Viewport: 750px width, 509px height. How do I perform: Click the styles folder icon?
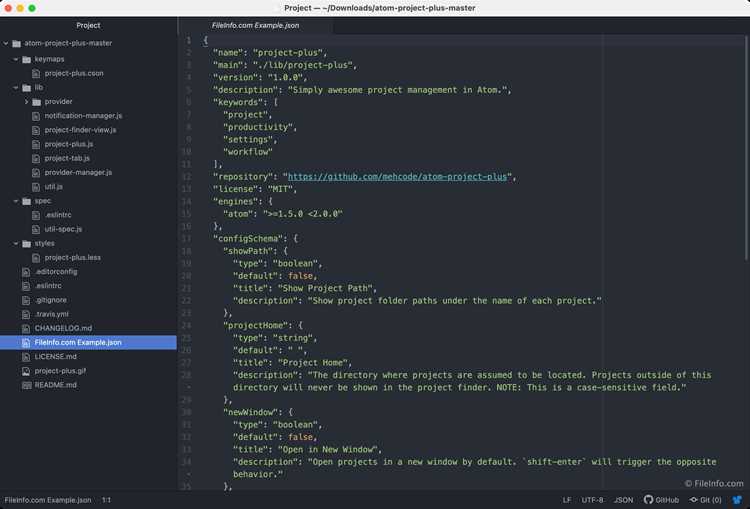(26, 243)
